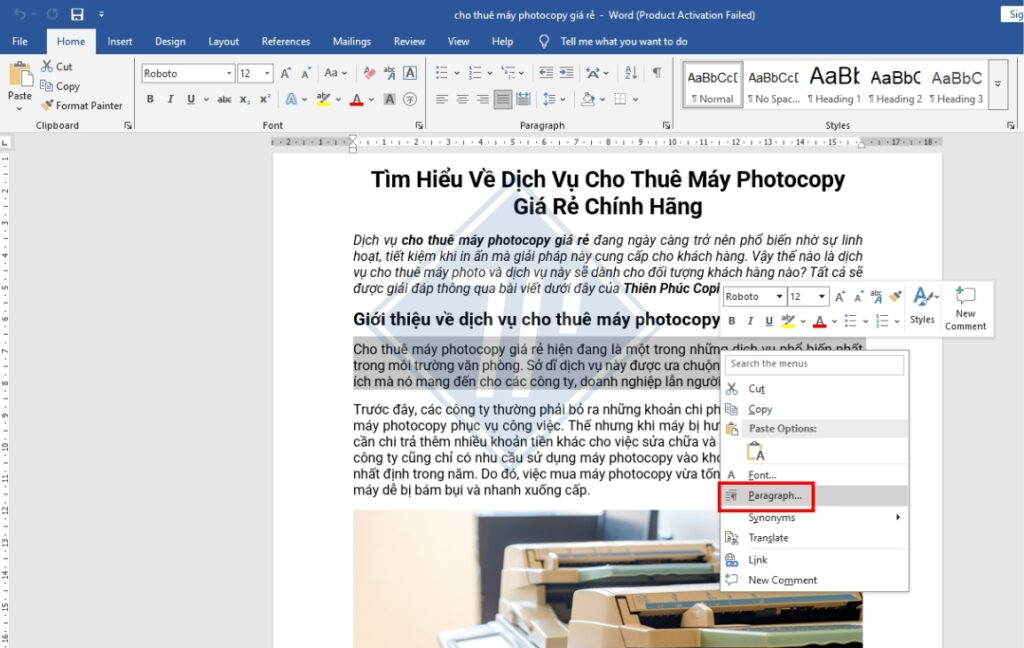Decrease font size in the ribbon
Viewport: 1024px width, 648px height.
click(305, 73)
